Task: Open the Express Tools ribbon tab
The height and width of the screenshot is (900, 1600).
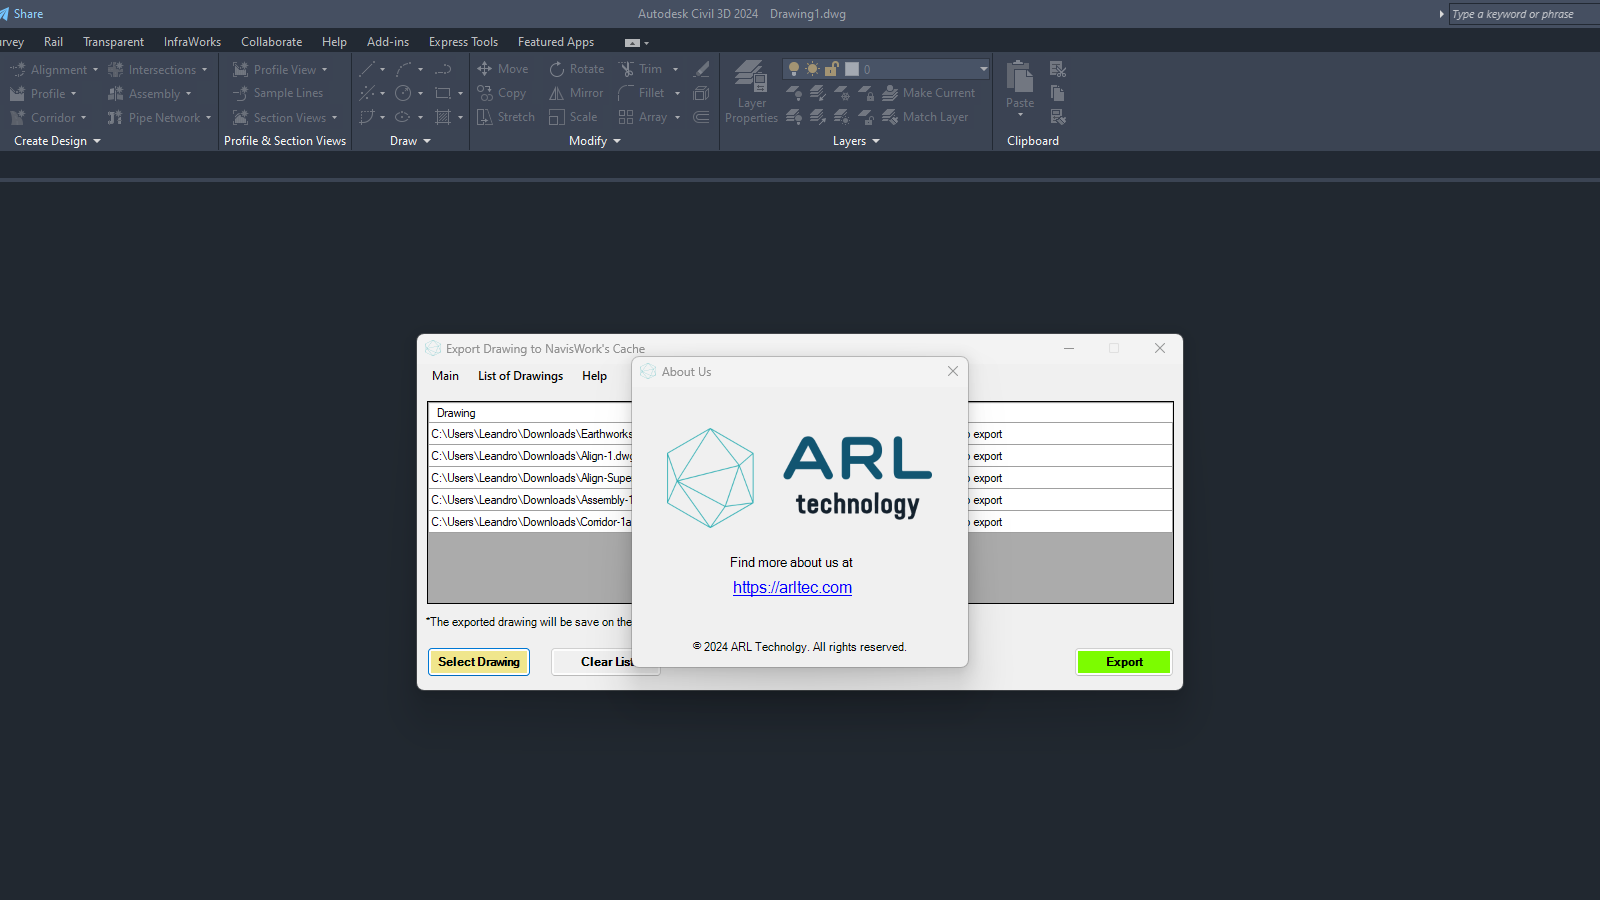Action: click(x=463, y=42)
